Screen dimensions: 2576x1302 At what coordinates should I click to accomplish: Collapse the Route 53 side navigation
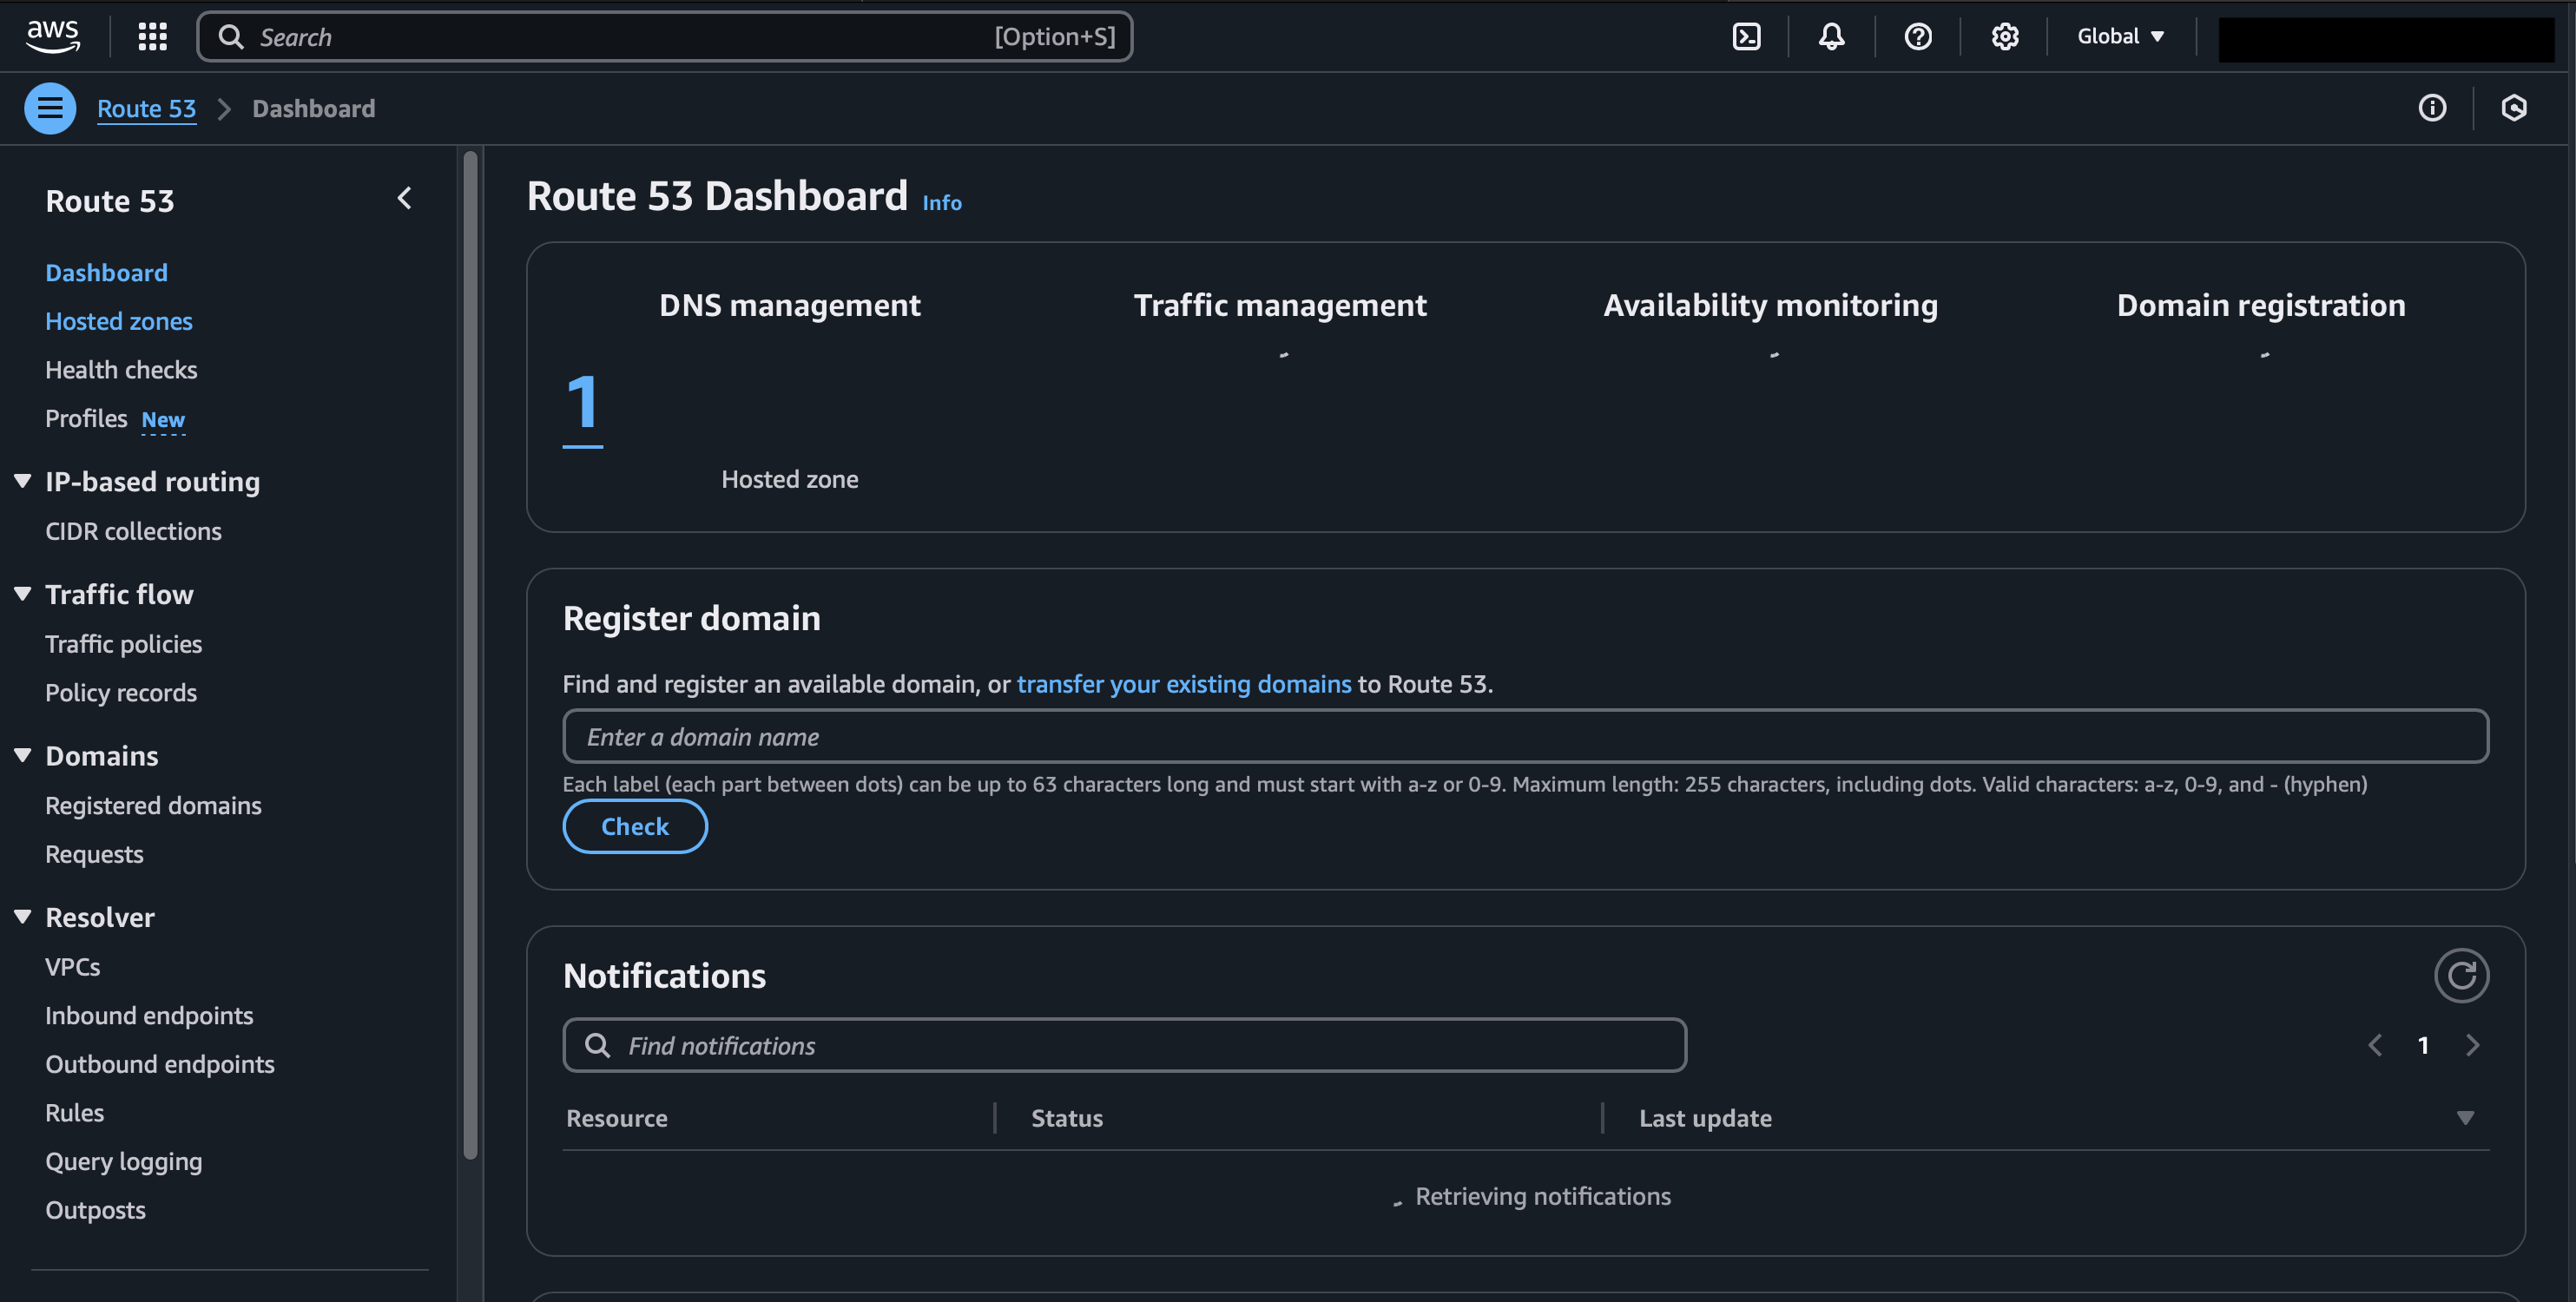(x=405, y=199)
